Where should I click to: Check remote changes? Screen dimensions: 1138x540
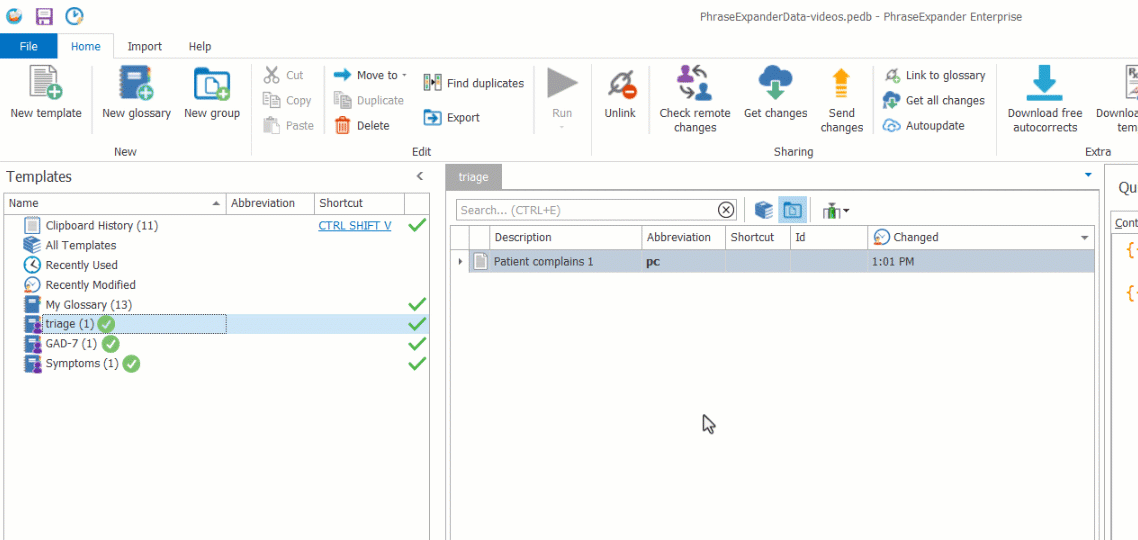click(x=695, y=99)
